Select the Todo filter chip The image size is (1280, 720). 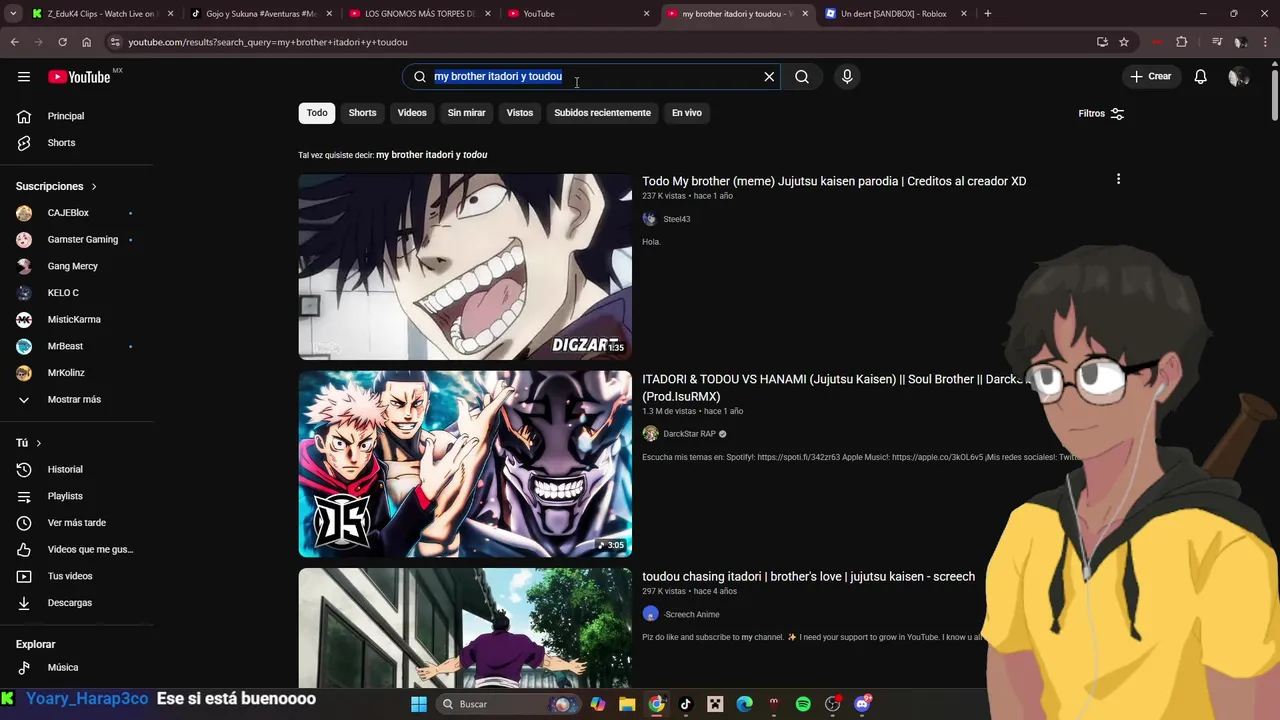(317, 113)
